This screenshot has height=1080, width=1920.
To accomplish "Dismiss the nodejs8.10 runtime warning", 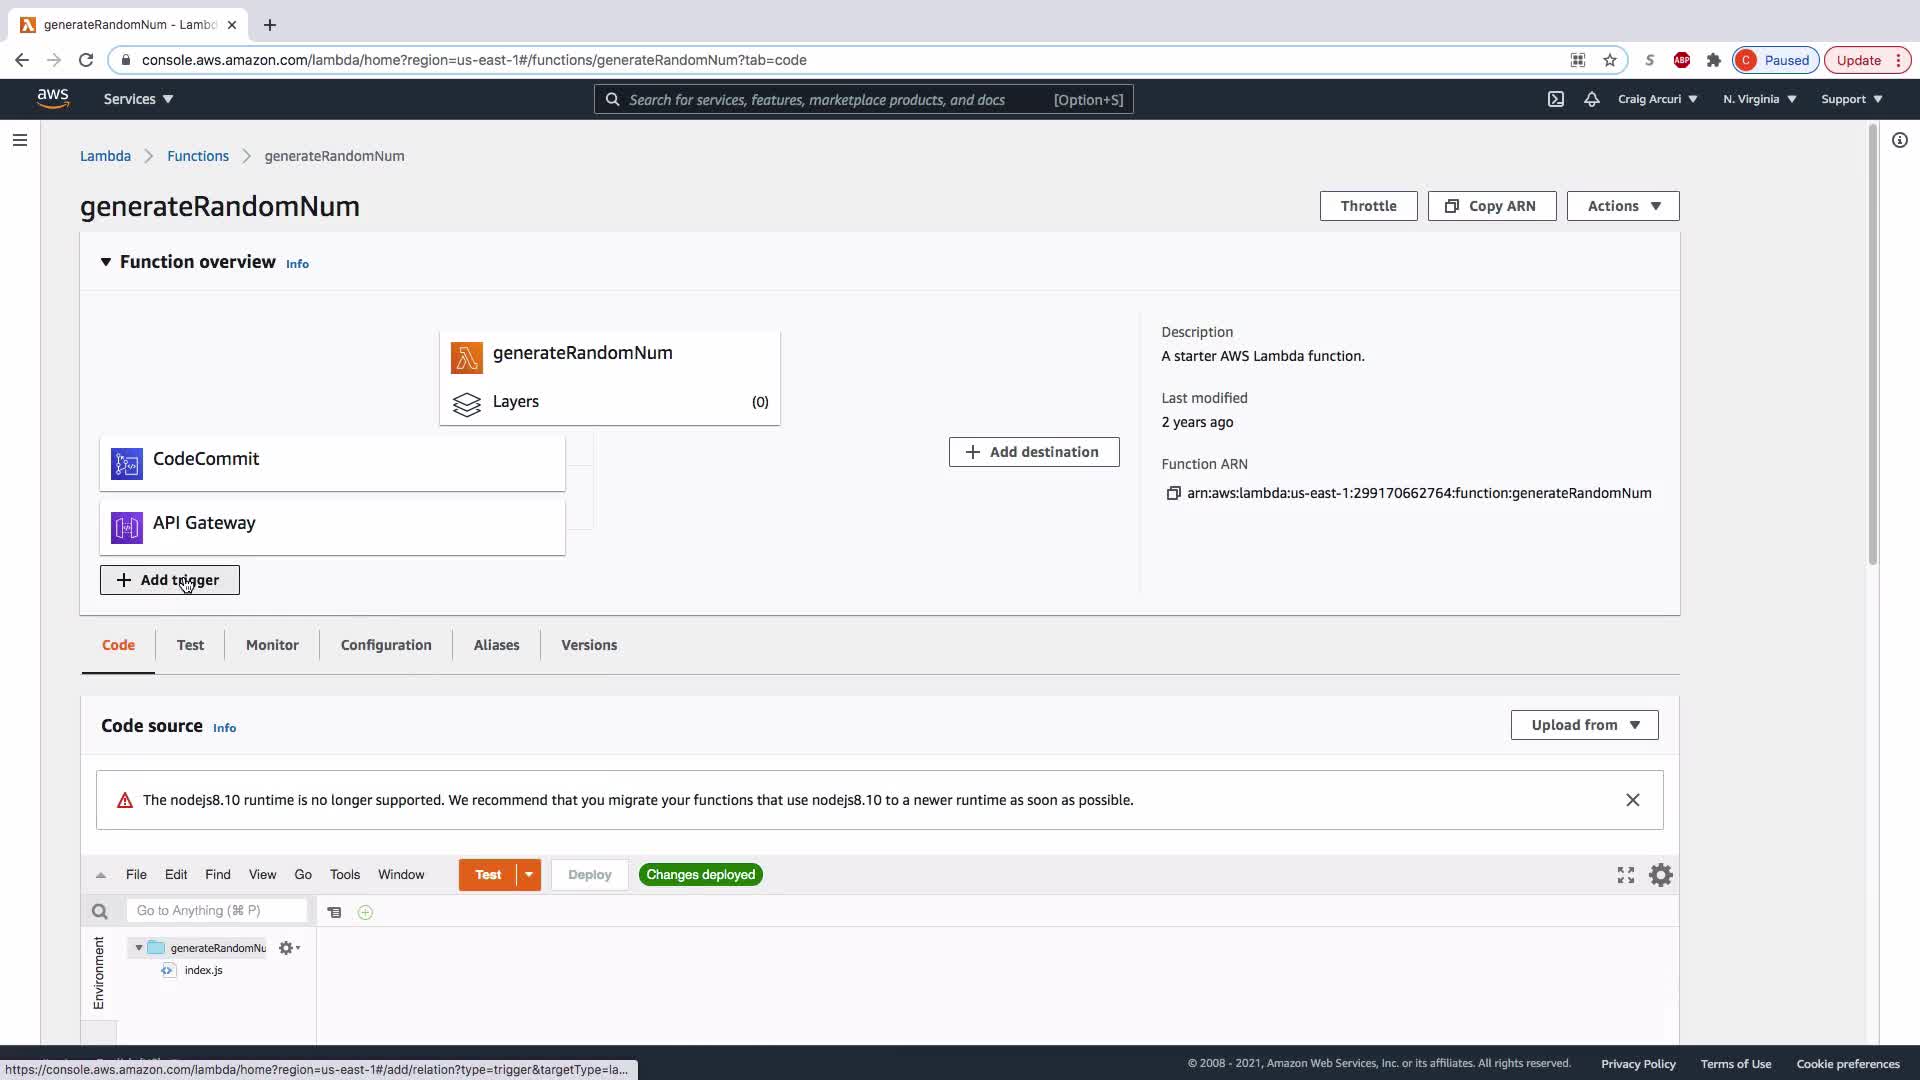I will tap(1633, 800).
